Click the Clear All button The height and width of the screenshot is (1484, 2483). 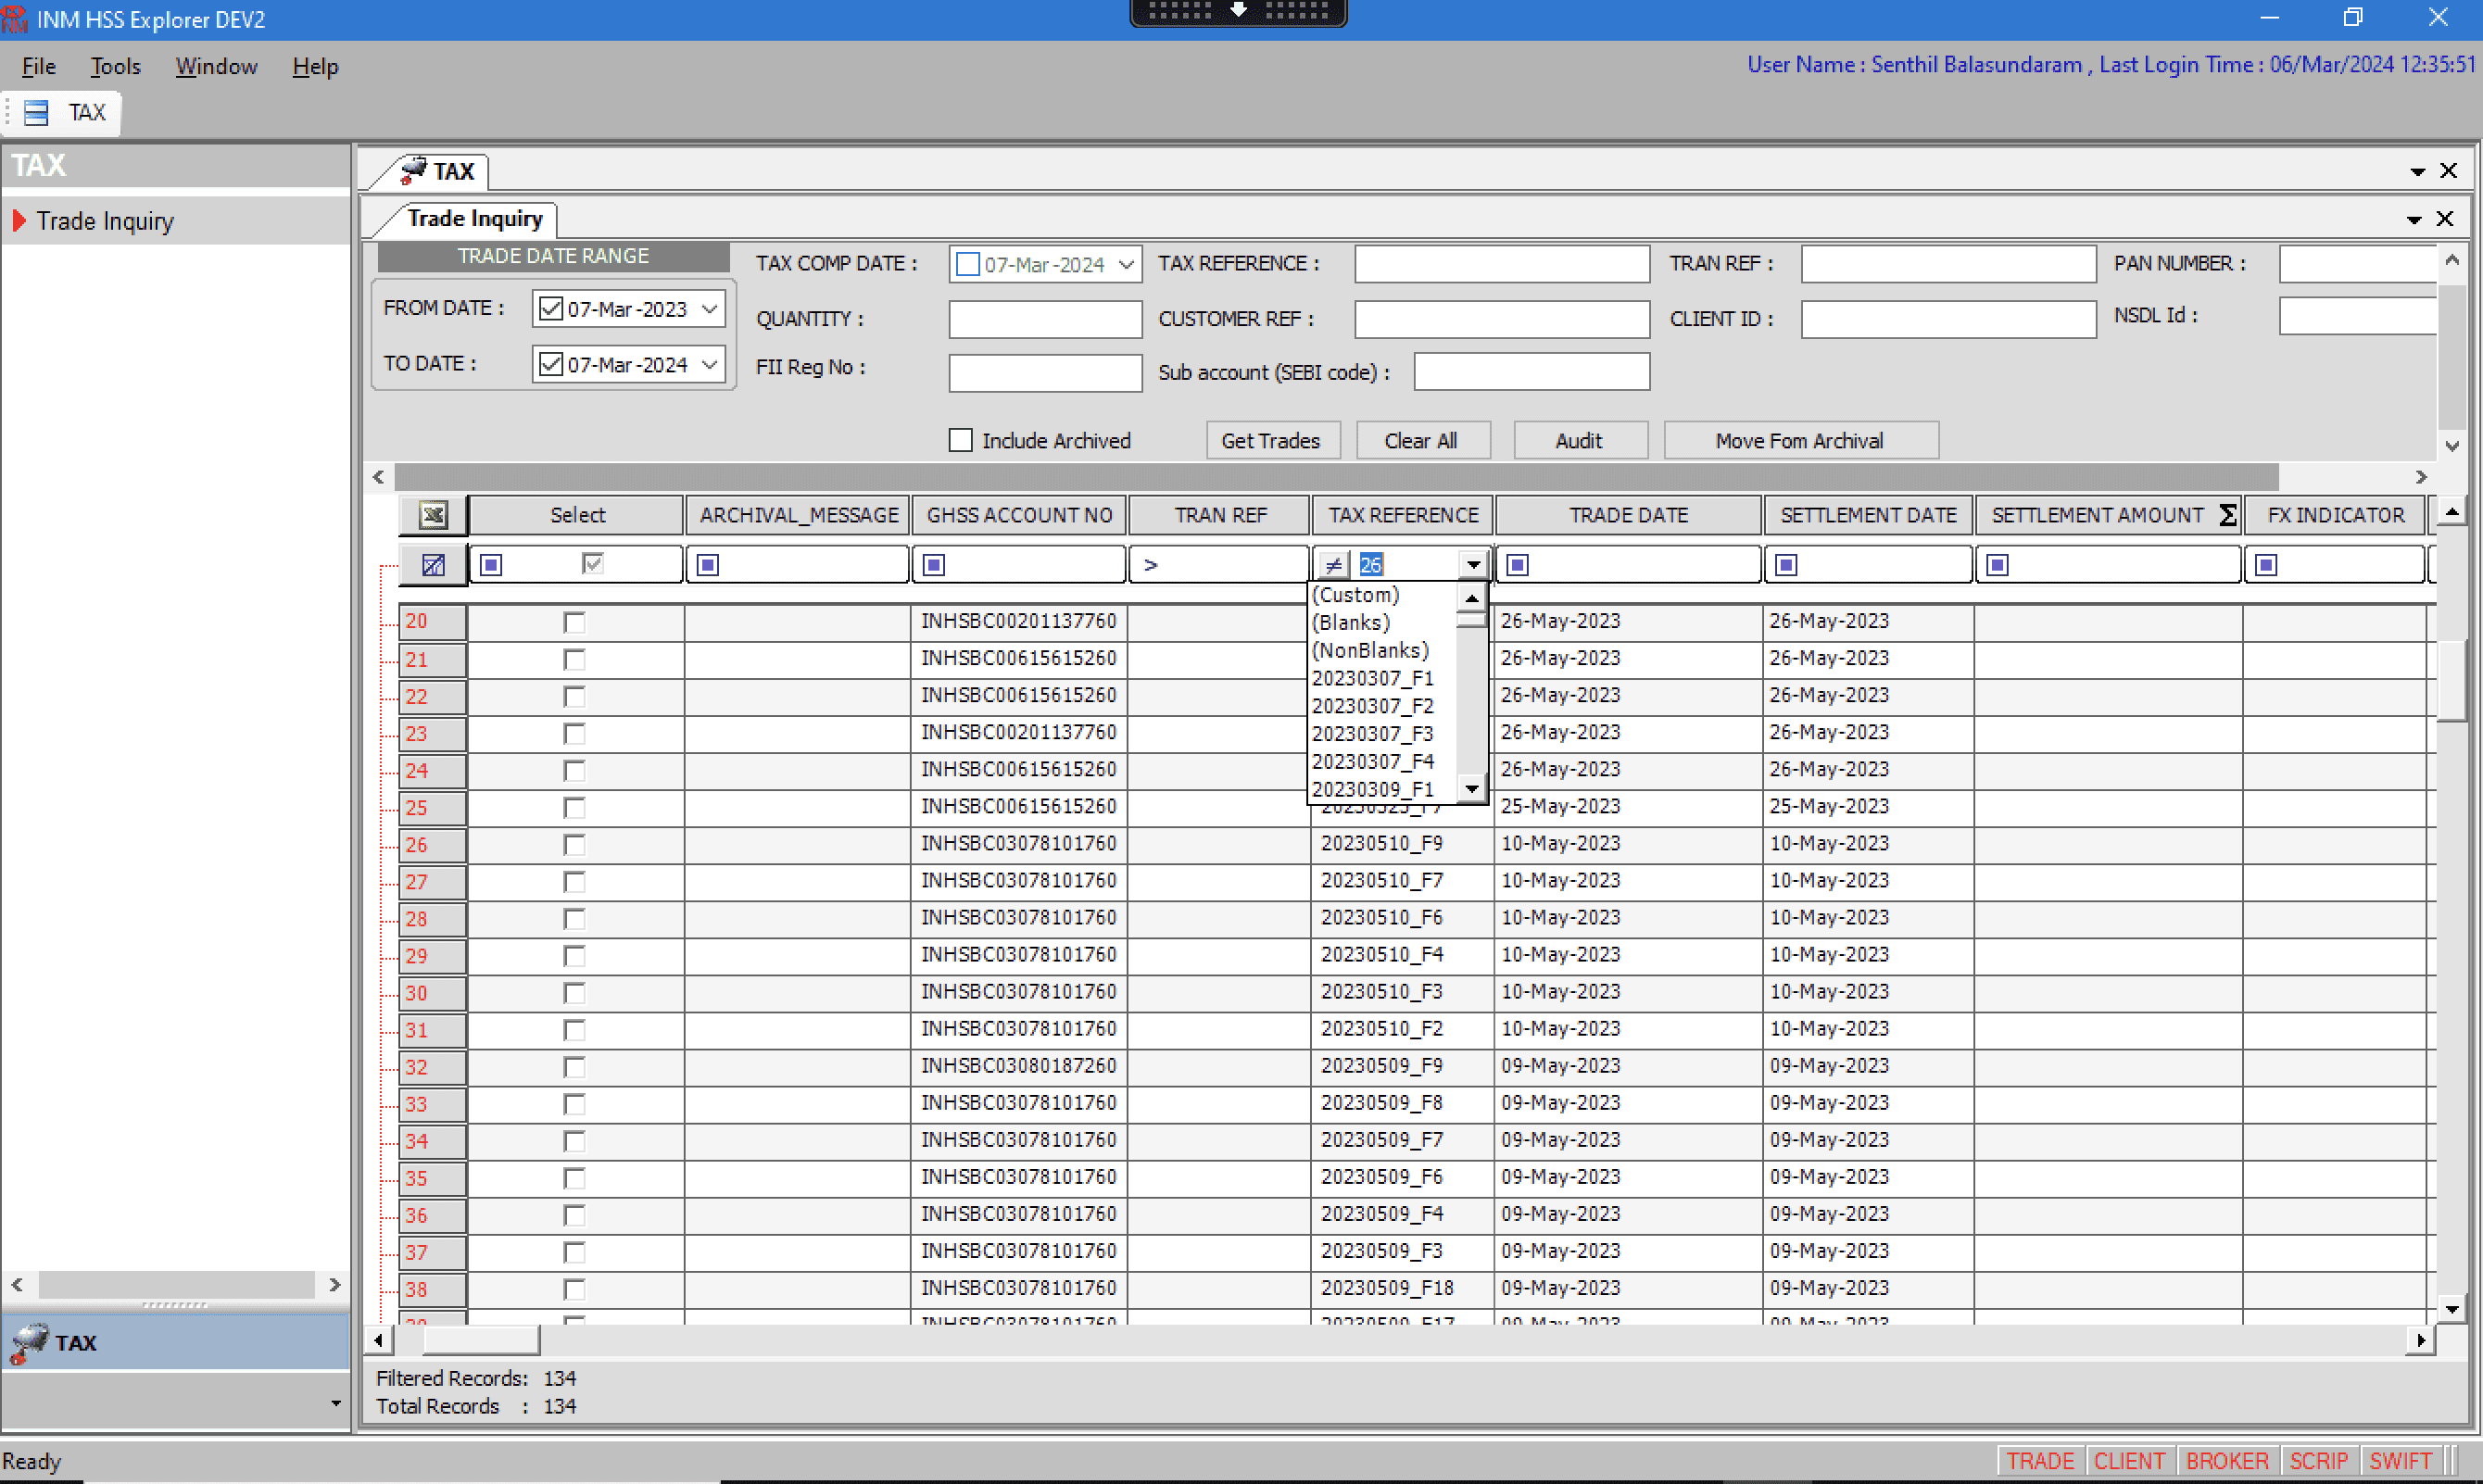[1421, 440]
